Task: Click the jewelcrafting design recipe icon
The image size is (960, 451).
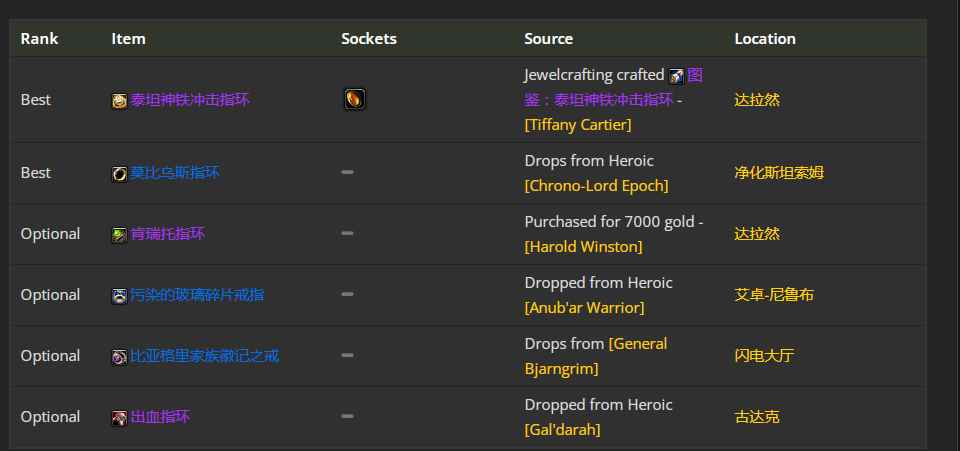Action: [x=677, y=76]
